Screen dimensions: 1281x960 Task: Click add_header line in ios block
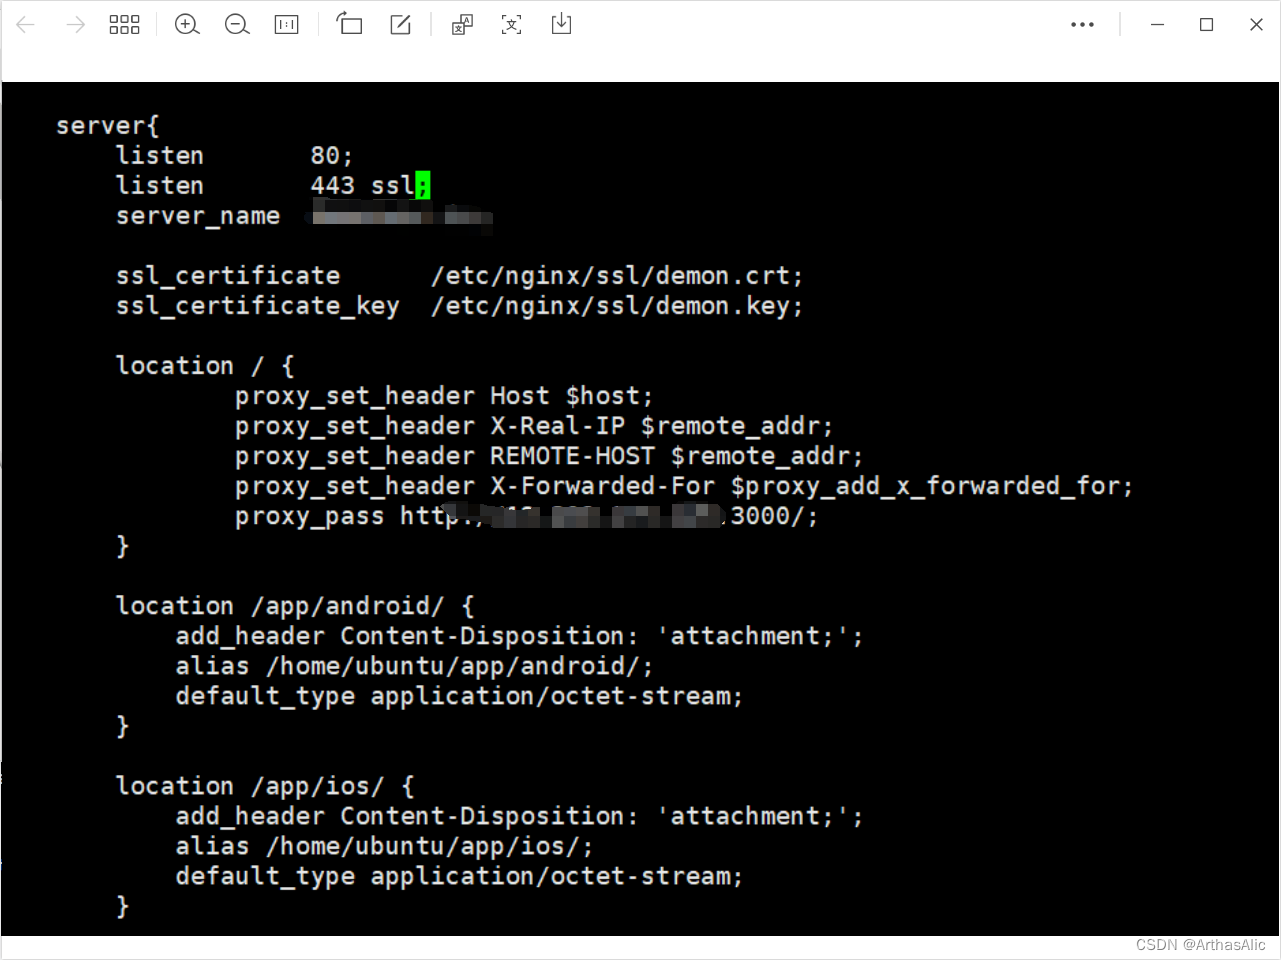coord(519,816)
